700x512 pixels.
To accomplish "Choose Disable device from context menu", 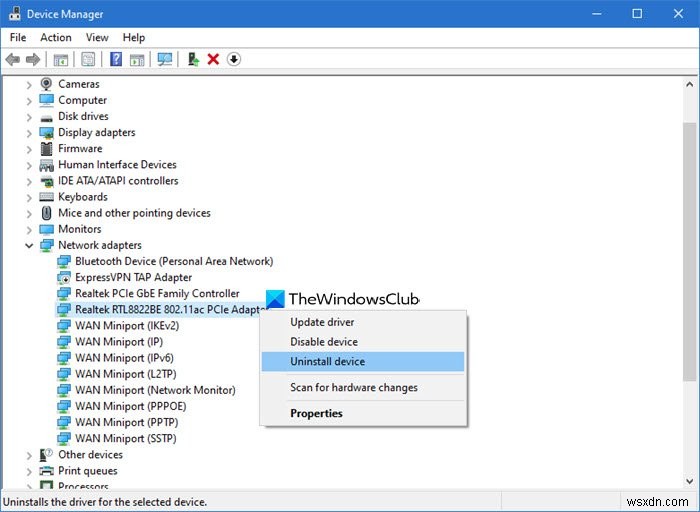I will (x=363, y=342).
